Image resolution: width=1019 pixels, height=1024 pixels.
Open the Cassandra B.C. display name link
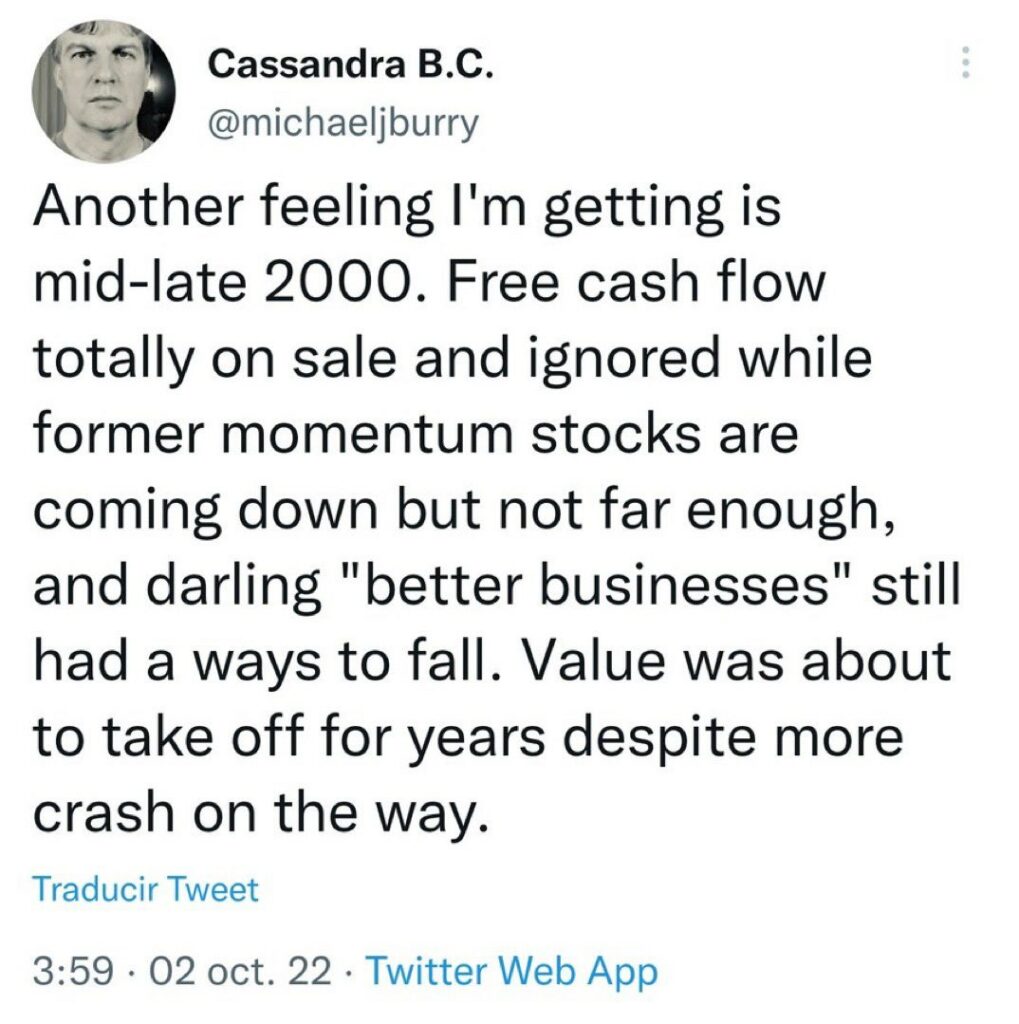[x=350, y=67]
